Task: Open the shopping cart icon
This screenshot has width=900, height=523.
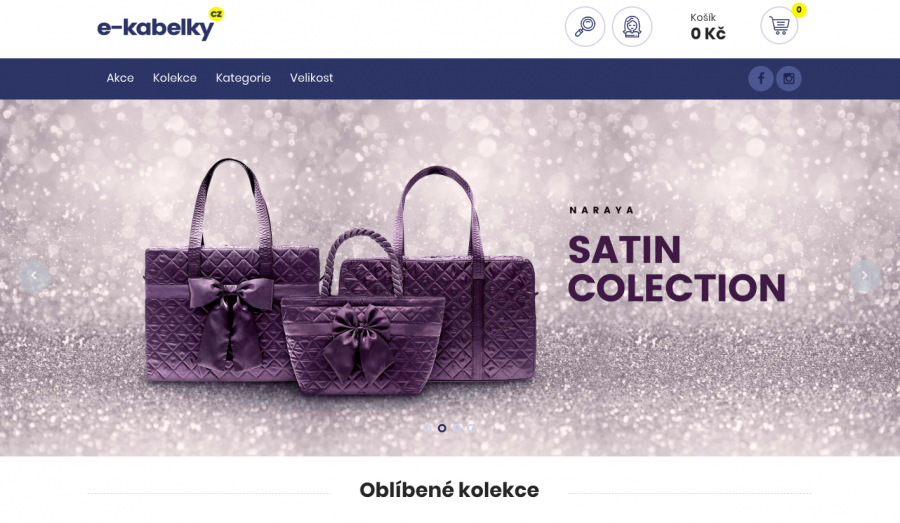Action: tap(779, 26)
